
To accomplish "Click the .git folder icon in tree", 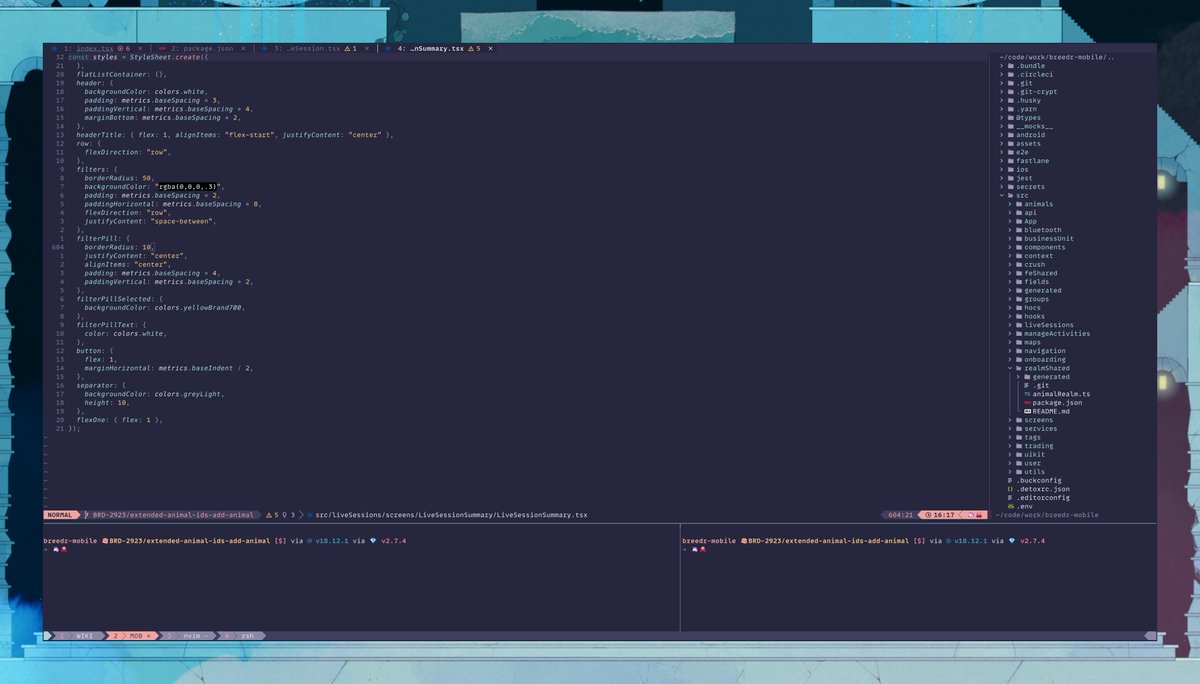I will pos(1010,83).
